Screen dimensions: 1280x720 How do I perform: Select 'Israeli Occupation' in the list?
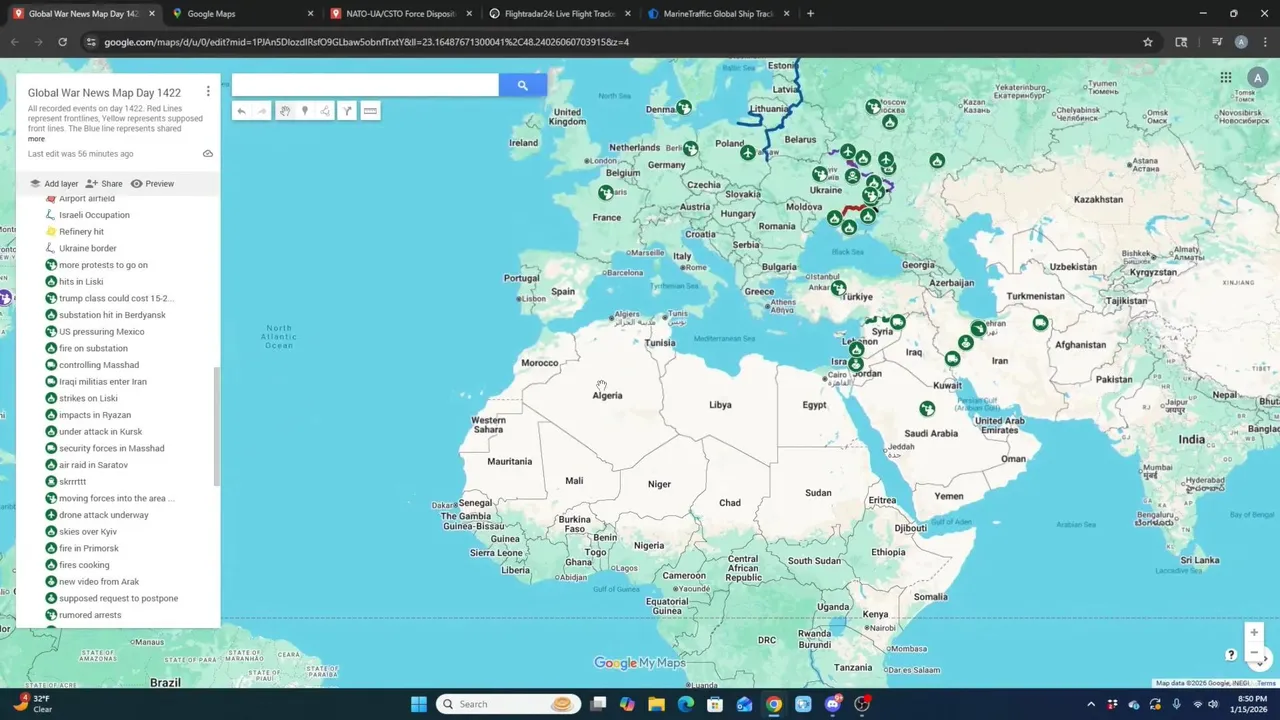tap(94, 215)
